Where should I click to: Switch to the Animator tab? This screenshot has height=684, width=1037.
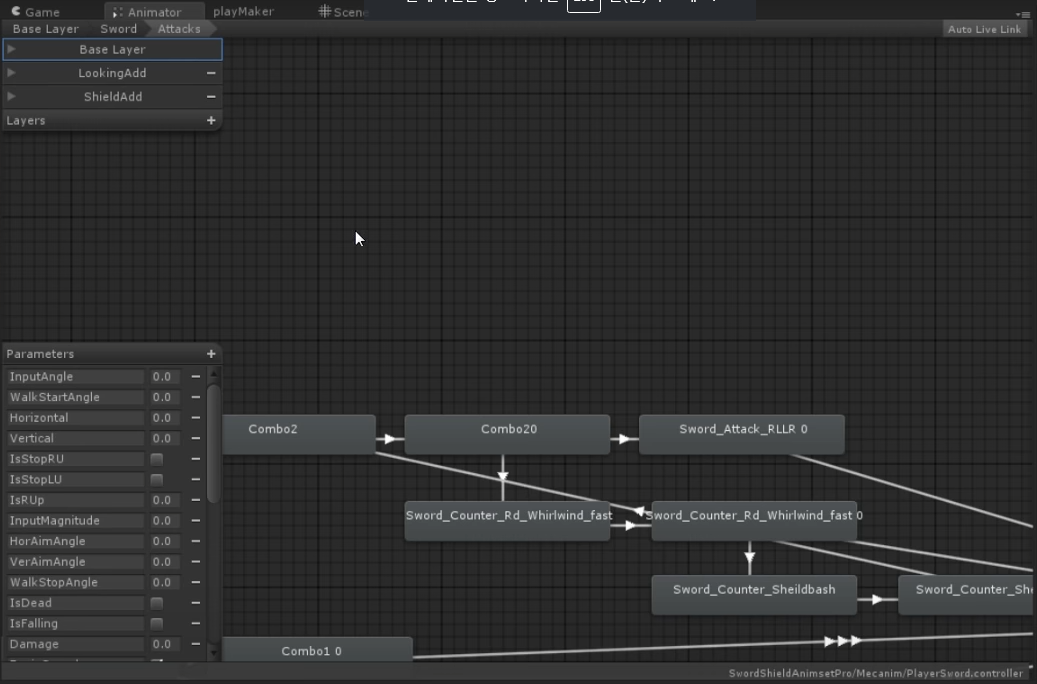tap(154, 12)
